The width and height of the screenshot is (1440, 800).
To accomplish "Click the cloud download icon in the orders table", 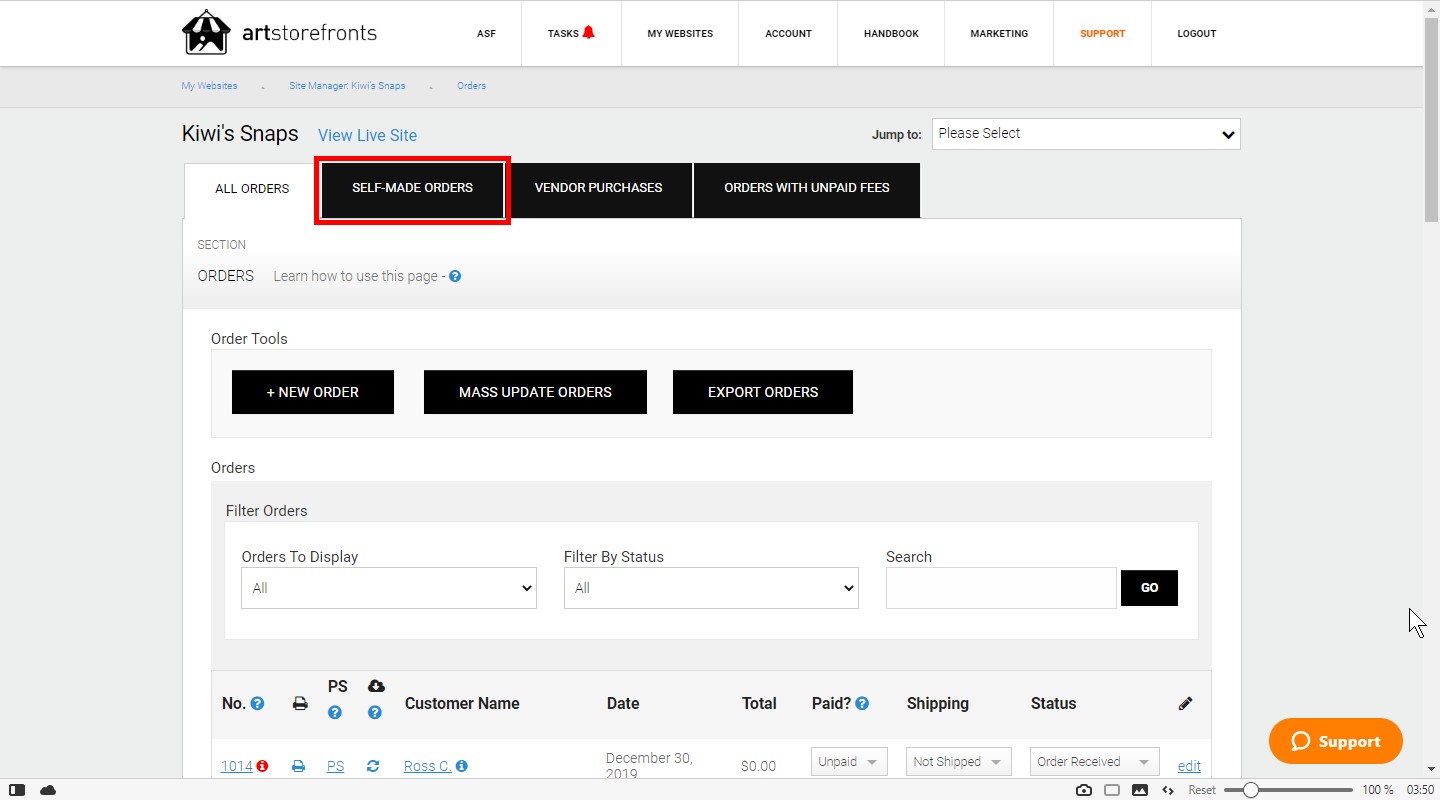I will click(x=376, y=686).
